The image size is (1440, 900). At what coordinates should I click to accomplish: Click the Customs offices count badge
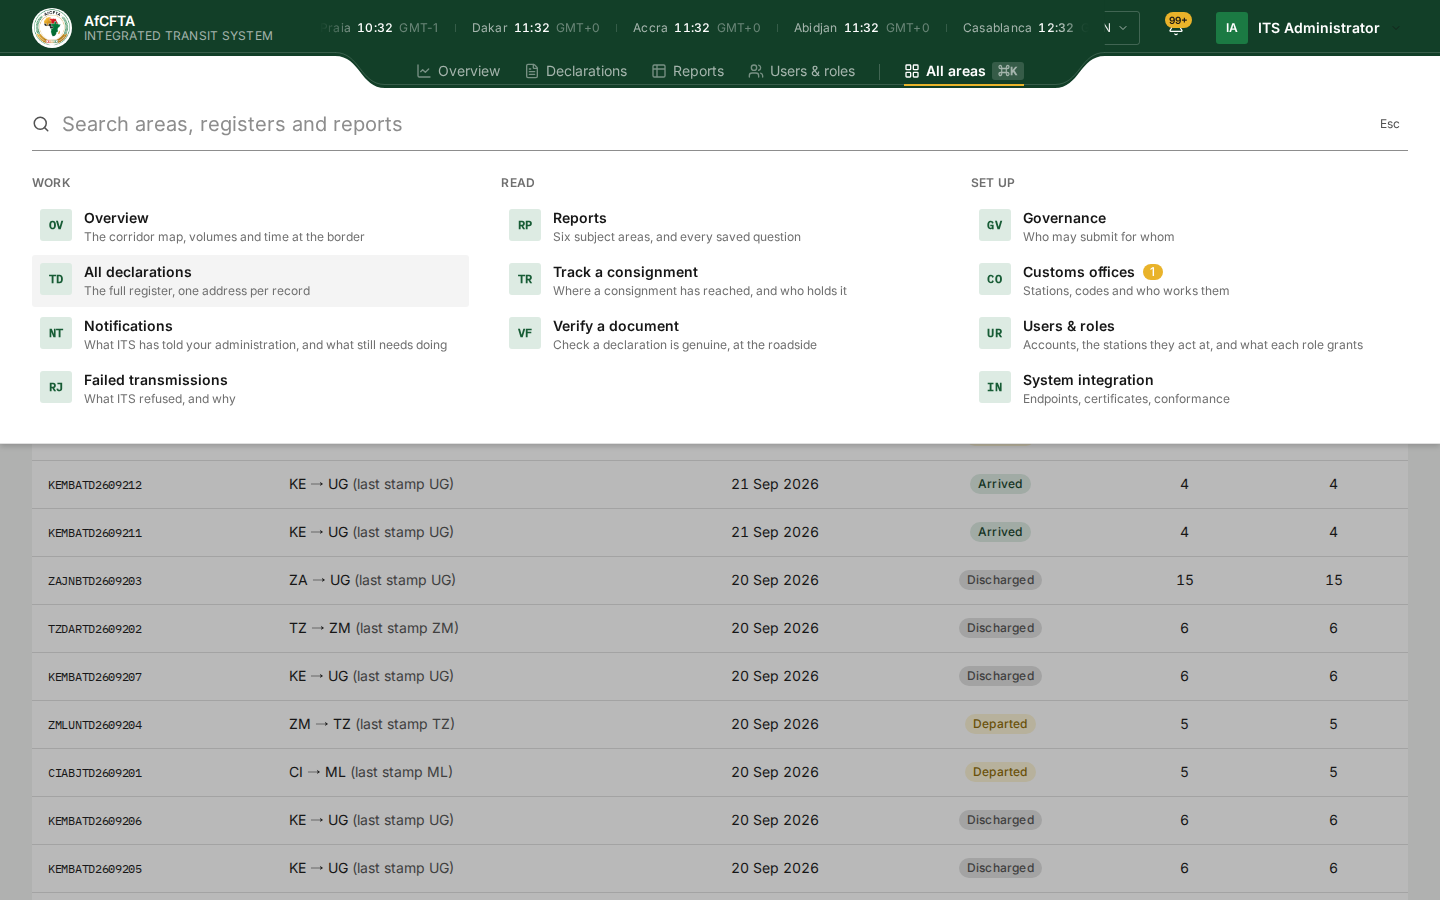tap(1152, 272)
